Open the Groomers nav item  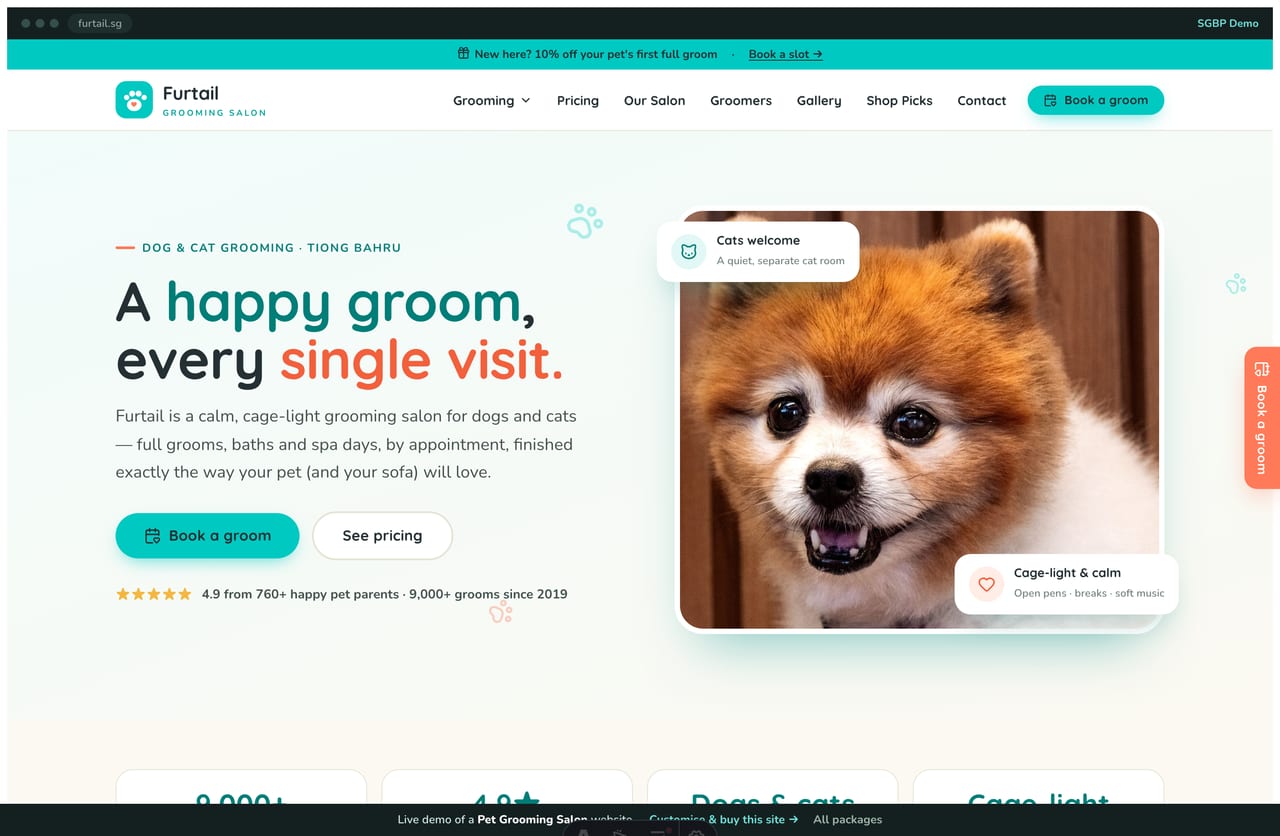click(x=741, y=101)
